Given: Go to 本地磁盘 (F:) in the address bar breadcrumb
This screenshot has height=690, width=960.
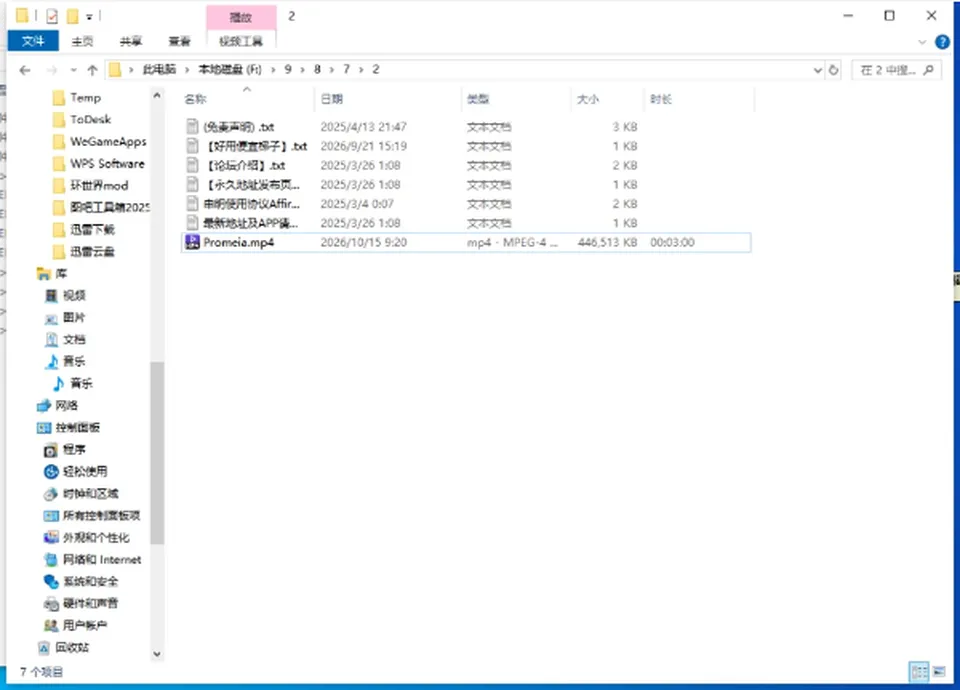Looking at the screenshot, I should (230, 70).
